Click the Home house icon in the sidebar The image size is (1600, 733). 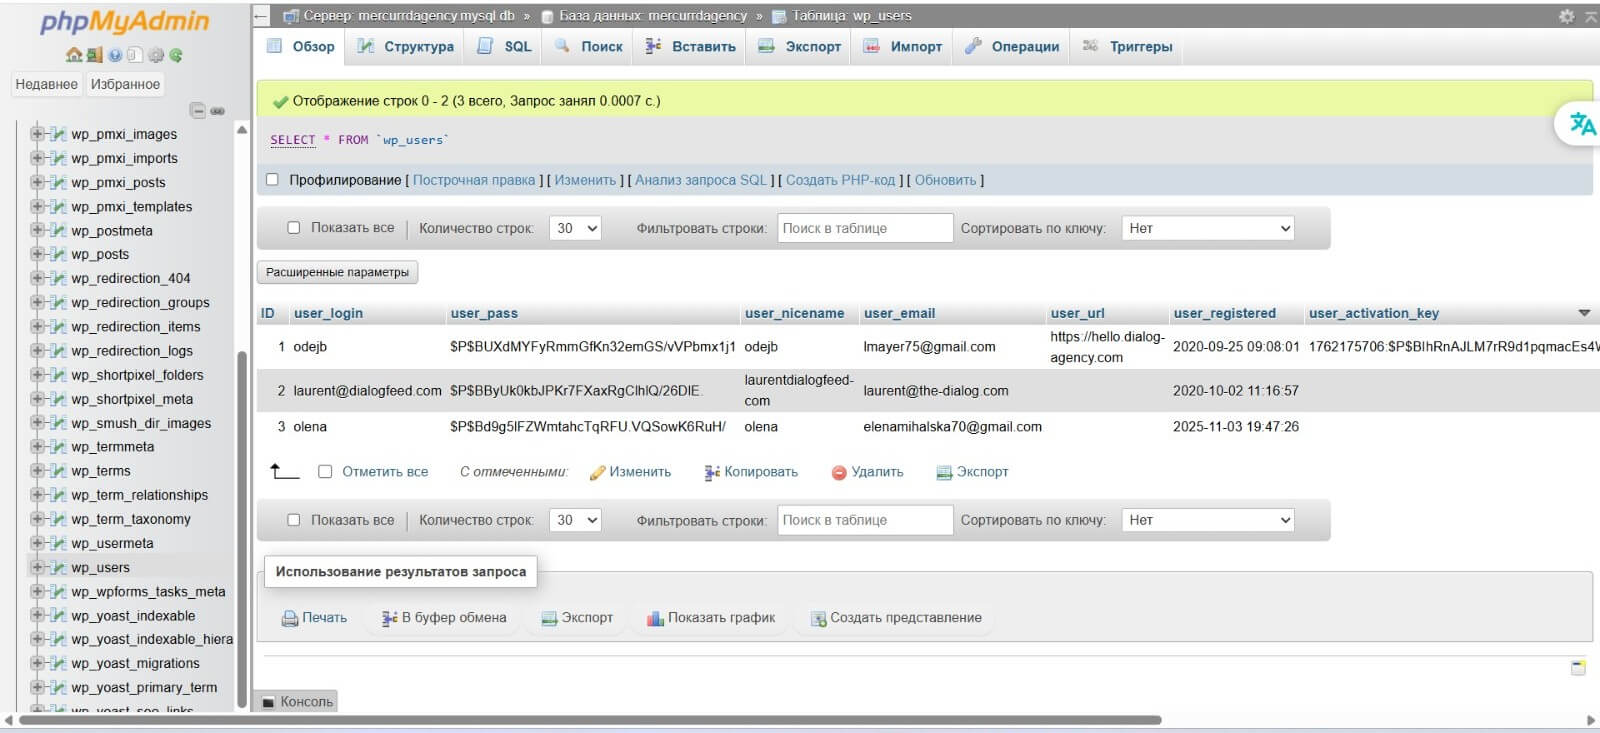coord(73,55)
